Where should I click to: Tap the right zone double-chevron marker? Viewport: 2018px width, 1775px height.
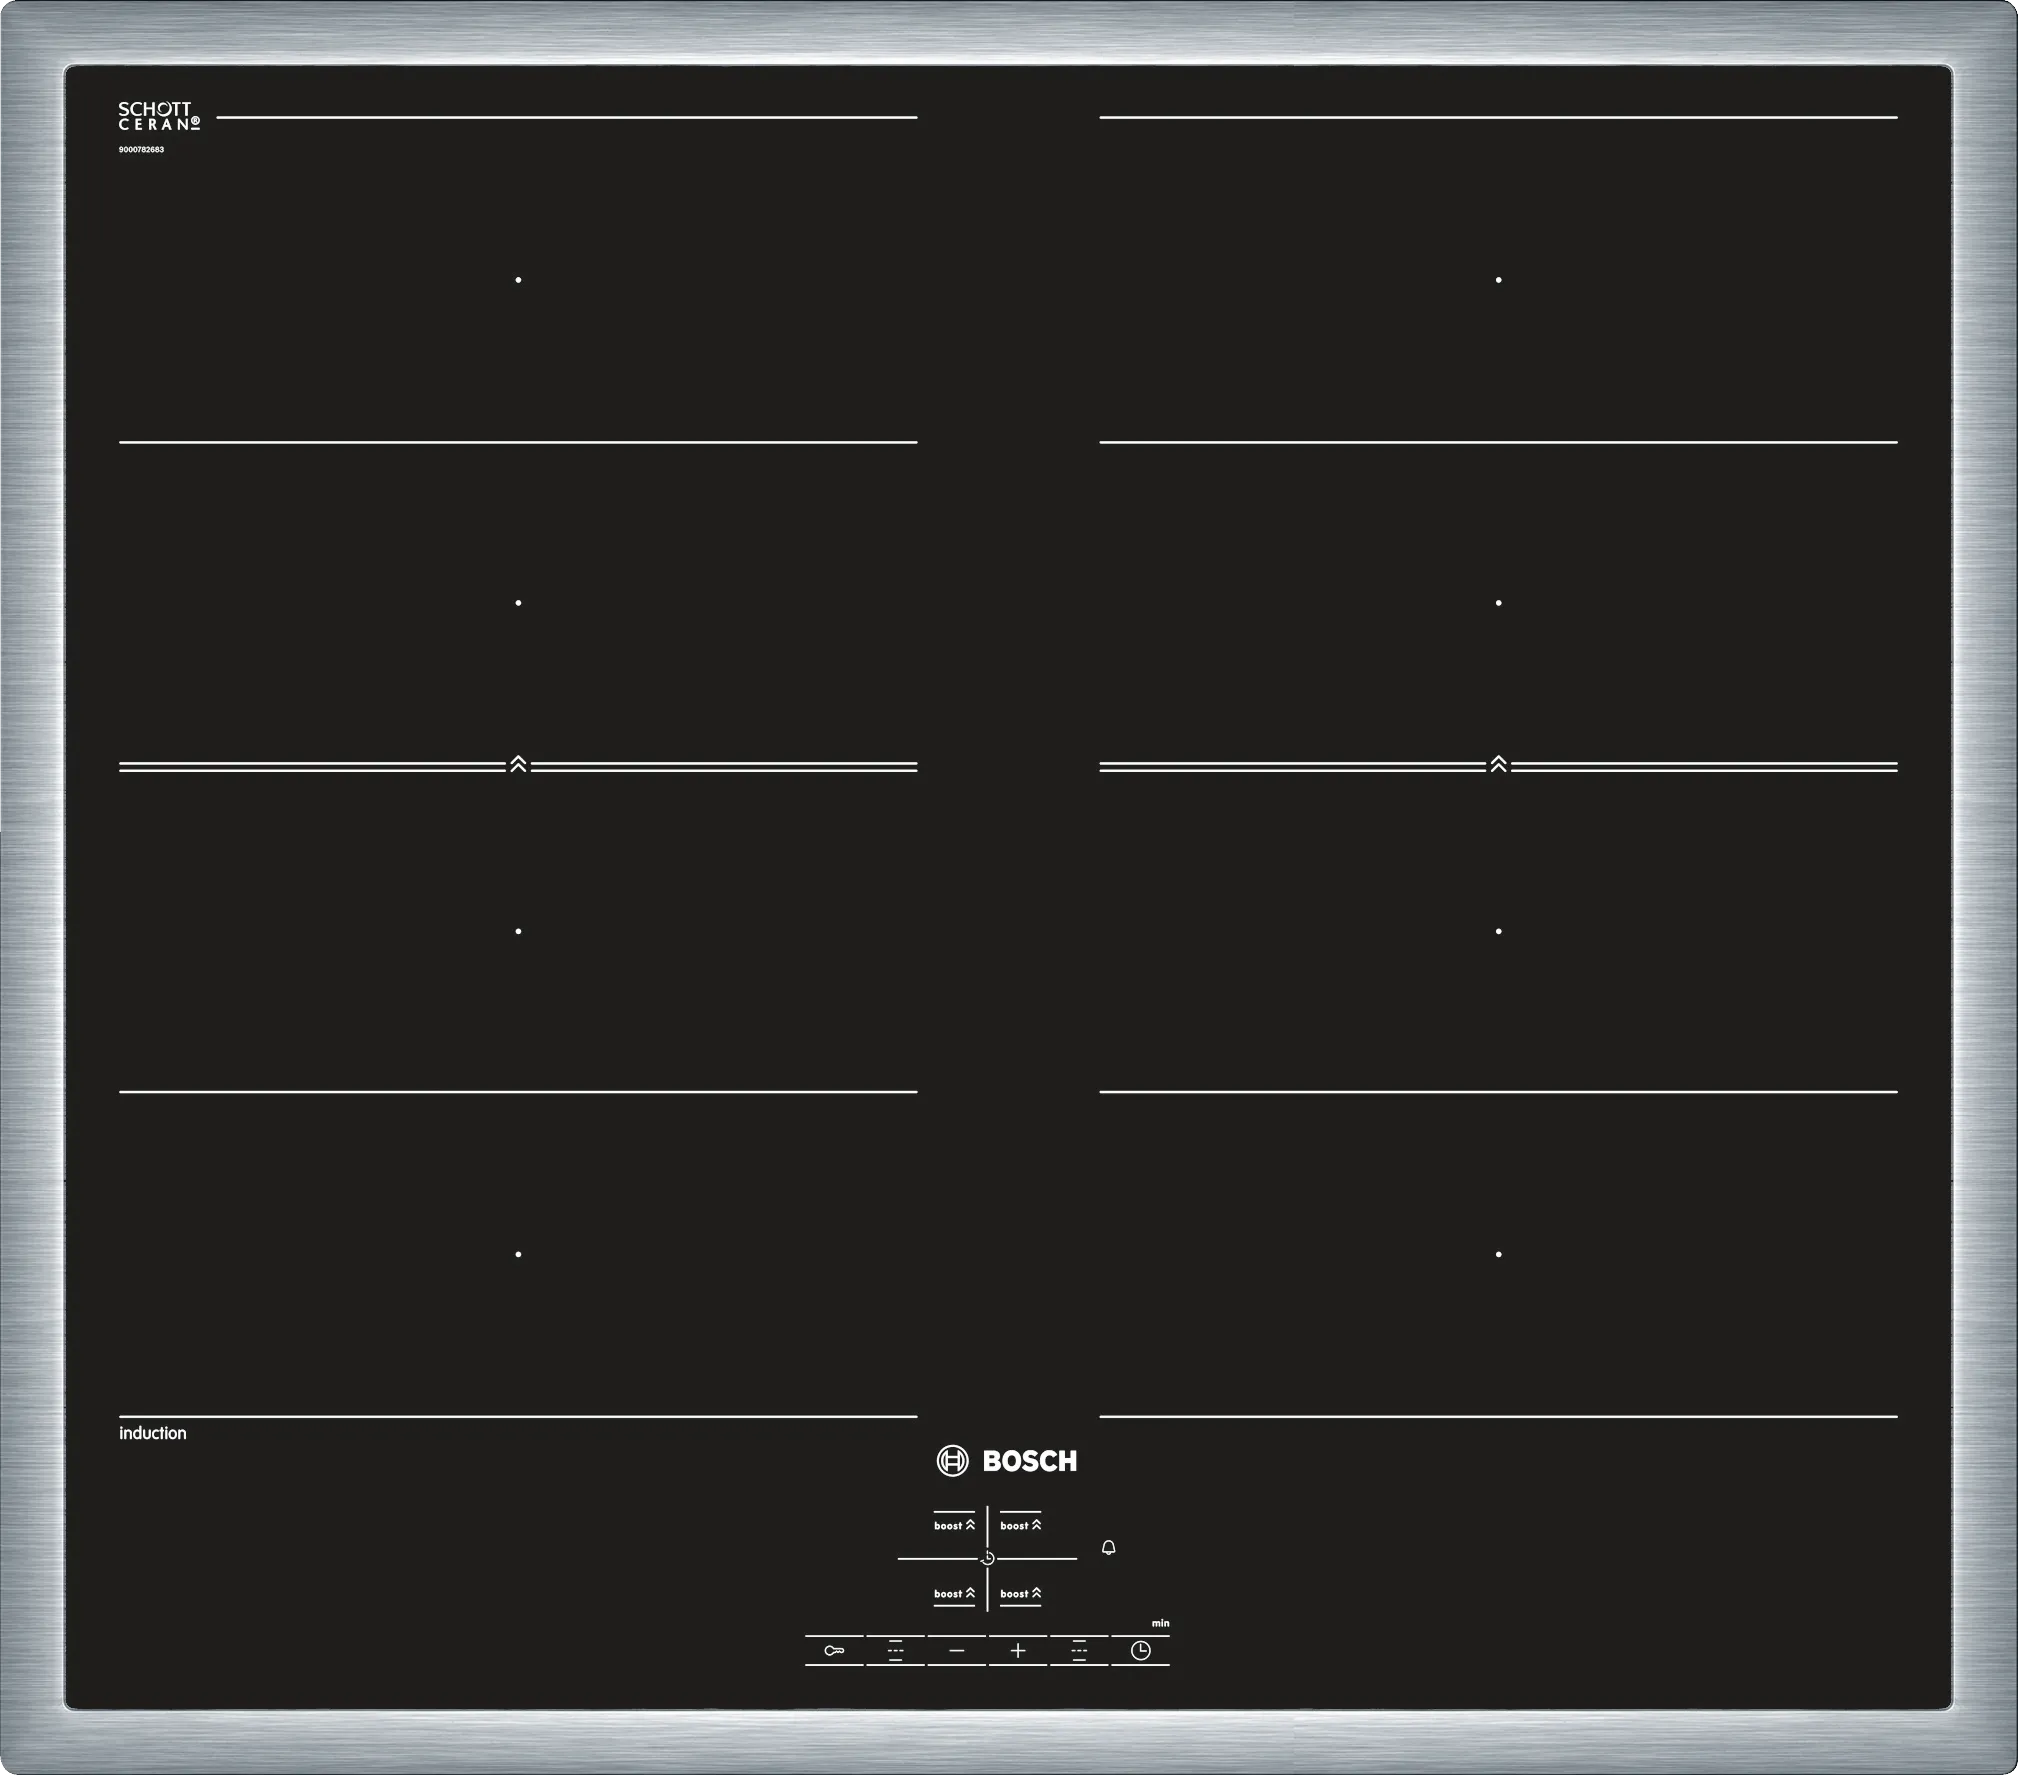1498,765
